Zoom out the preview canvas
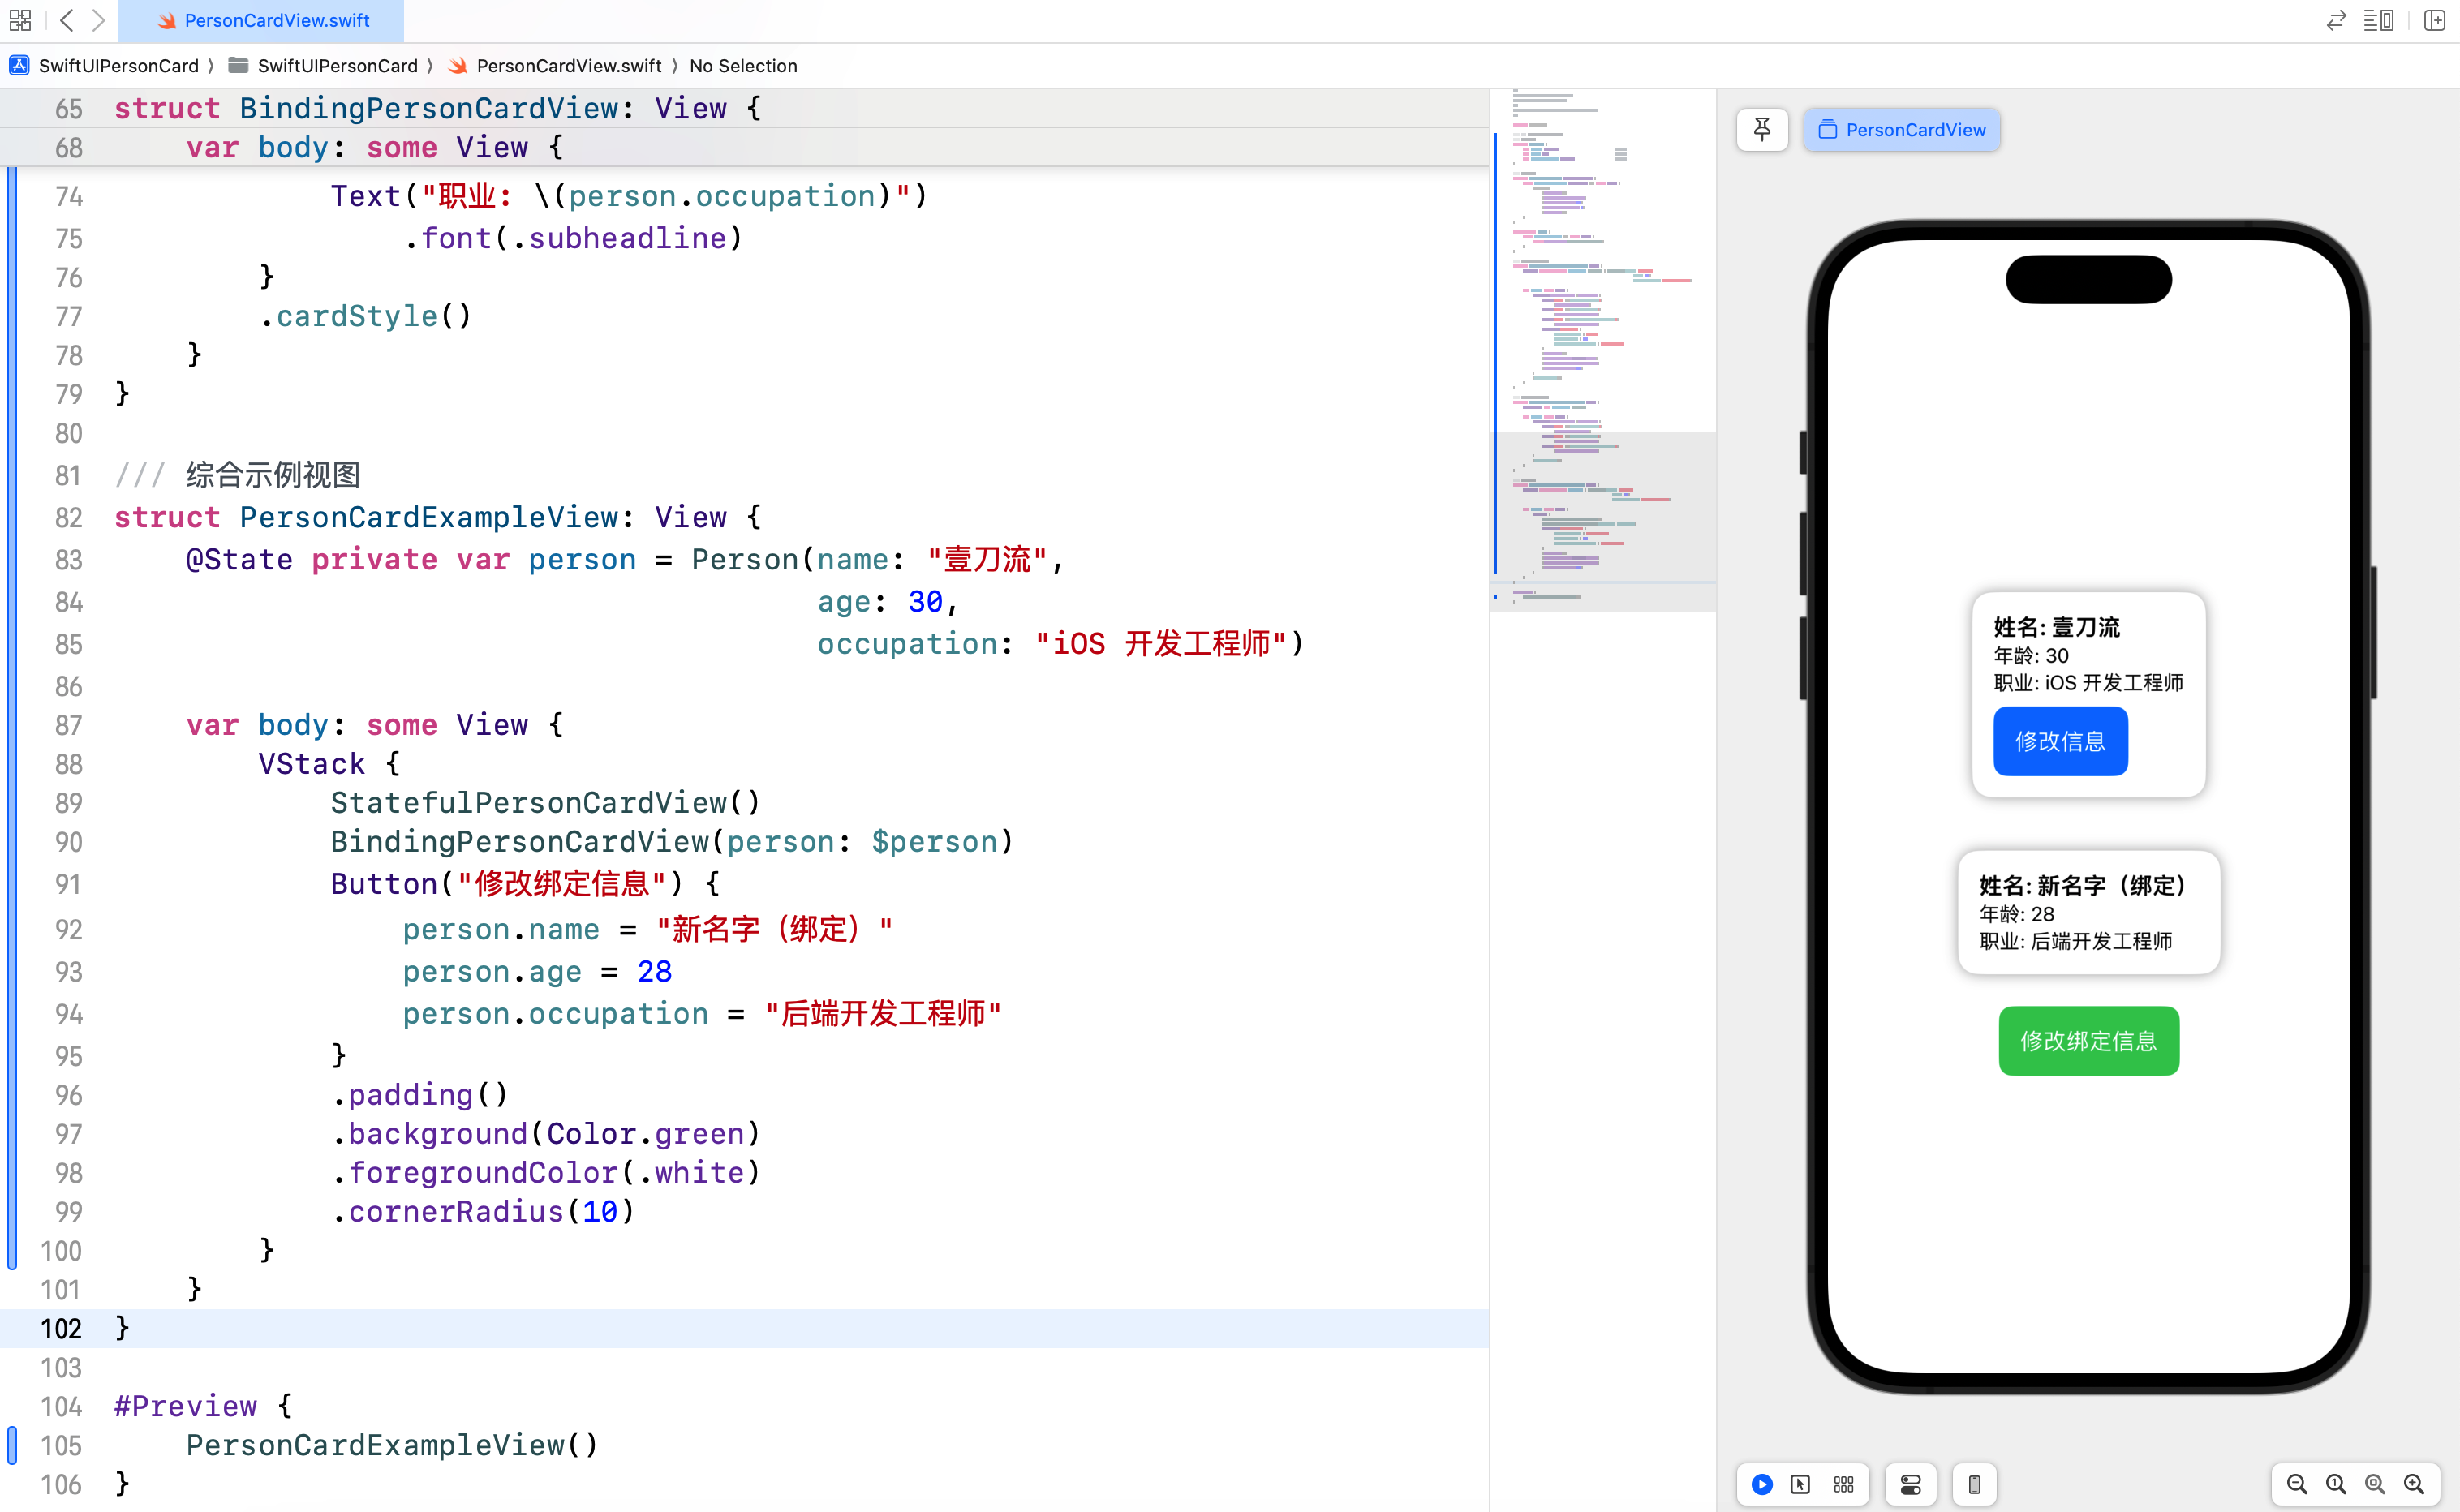 click(2297, 1484)
